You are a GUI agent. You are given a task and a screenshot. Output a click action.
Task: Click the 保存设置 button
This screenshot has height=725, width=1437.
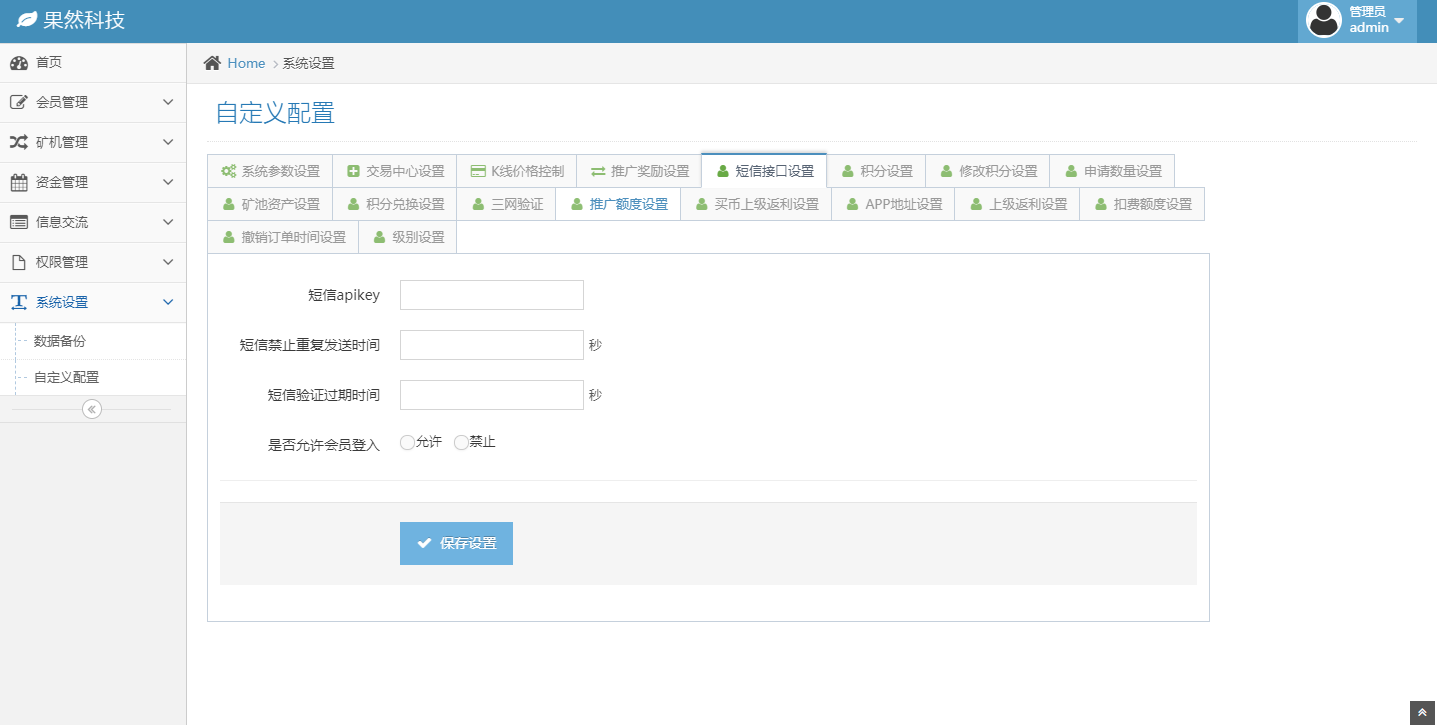[456, 543]
